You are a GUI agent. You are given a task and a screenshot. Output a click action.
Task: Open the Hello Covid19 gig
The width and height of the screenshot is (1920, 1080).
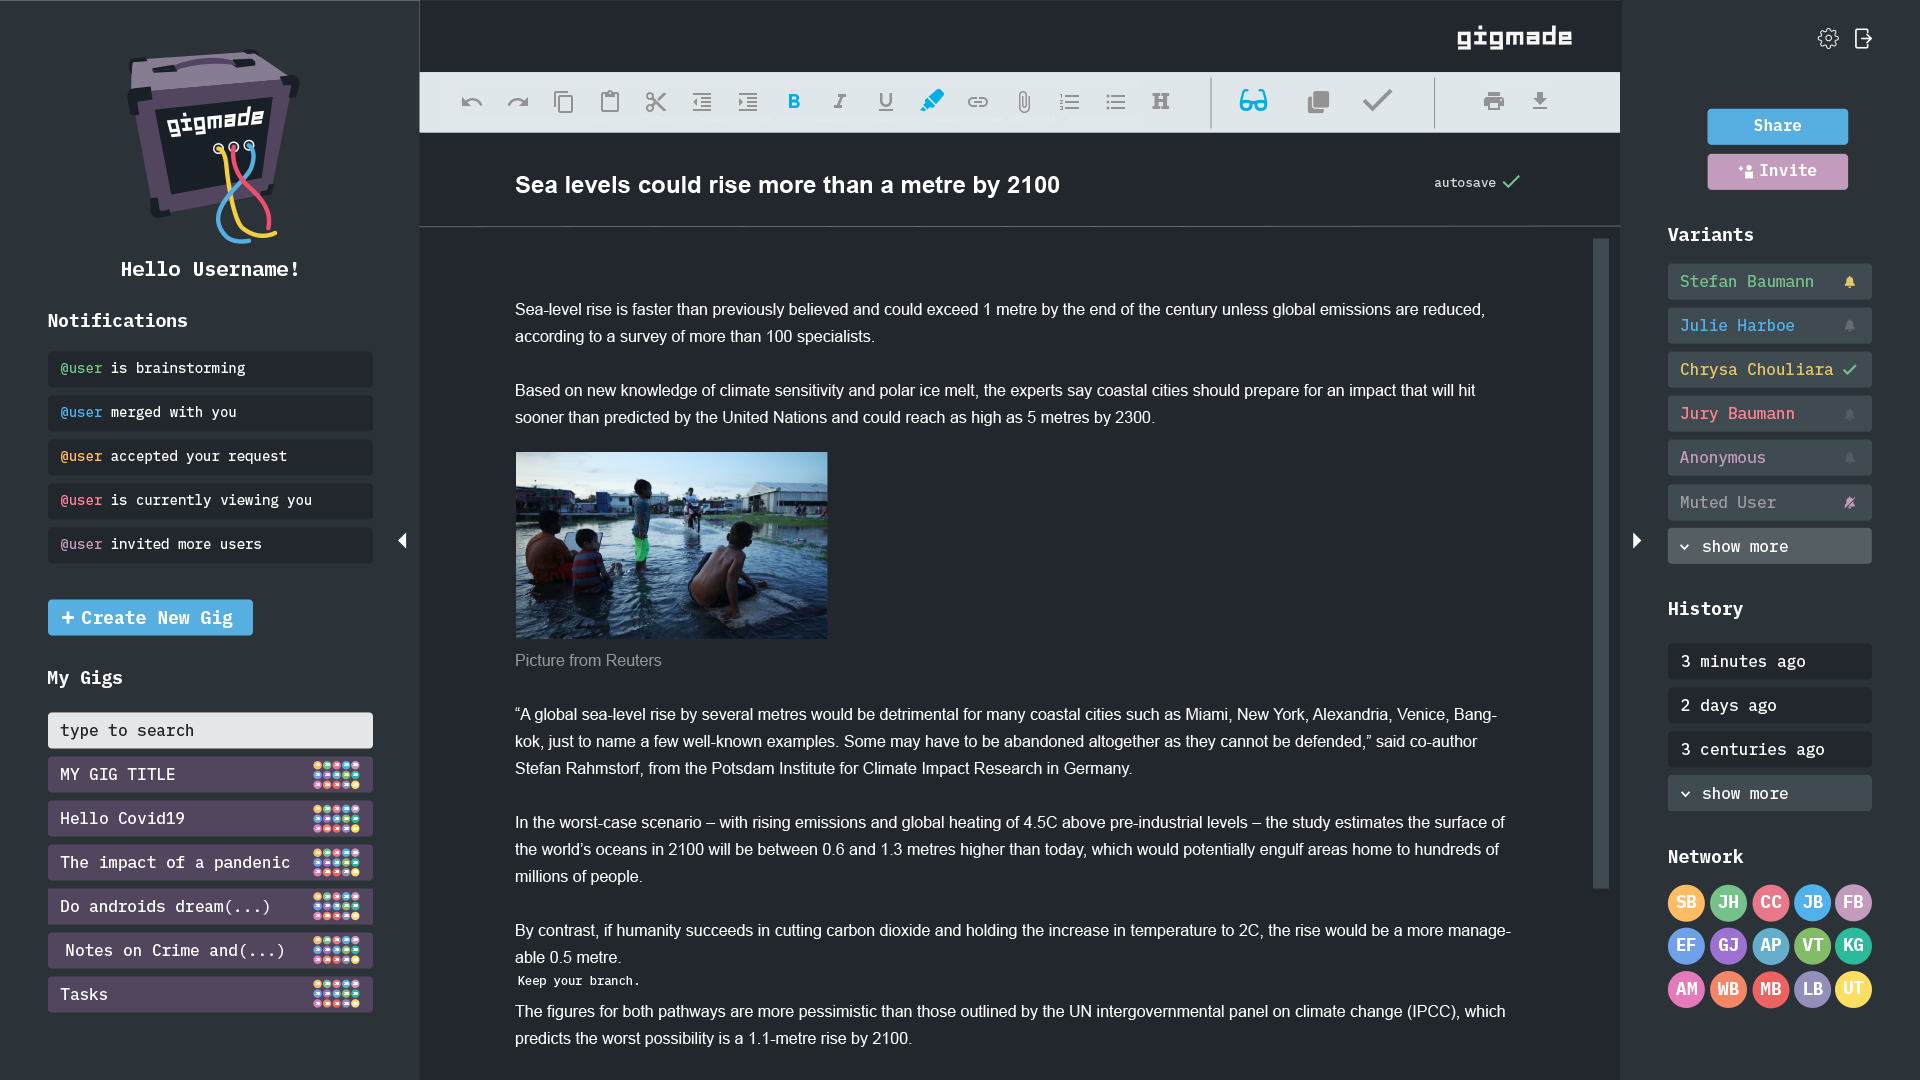point(210,819)
